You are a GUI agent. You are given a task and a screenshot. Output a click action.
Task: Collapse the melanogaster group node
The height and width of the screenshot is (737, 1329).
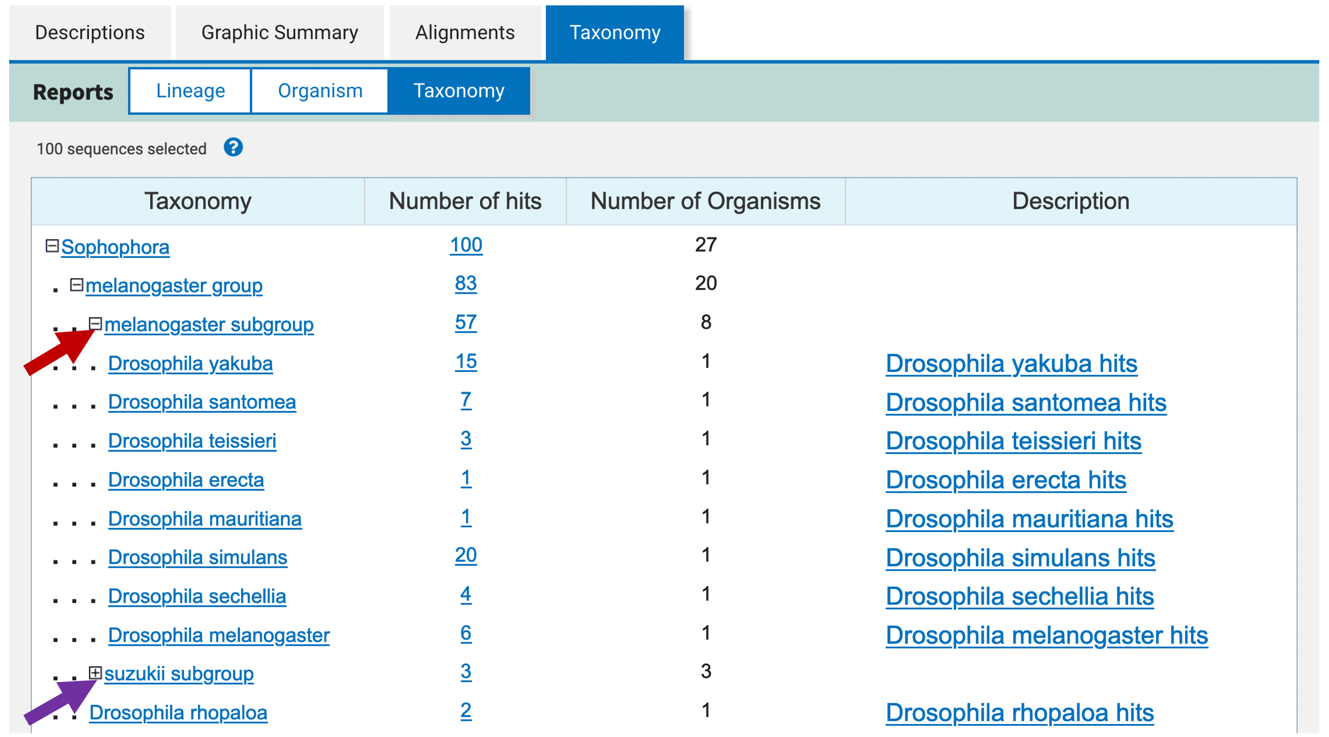click(x=76, y=285)
